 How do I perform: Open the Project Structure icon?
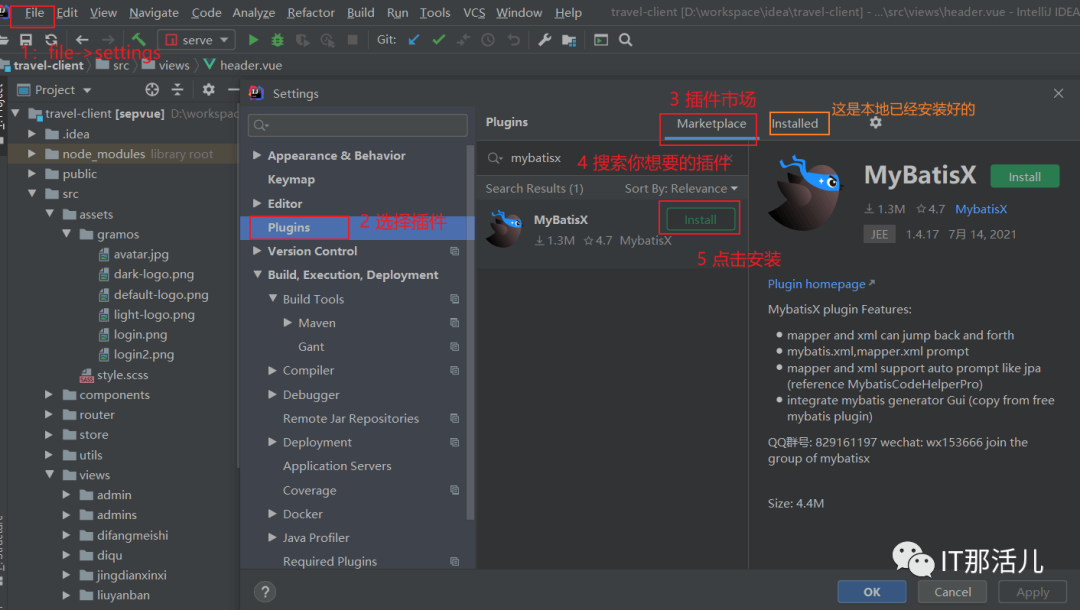tap(569, 40)
